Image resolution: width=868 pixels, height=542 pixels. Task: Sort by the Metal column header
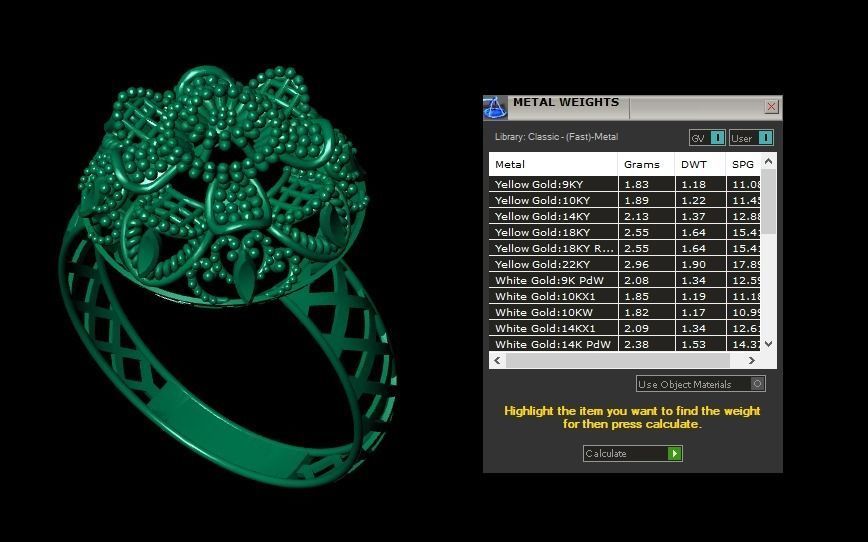point(553,164)
